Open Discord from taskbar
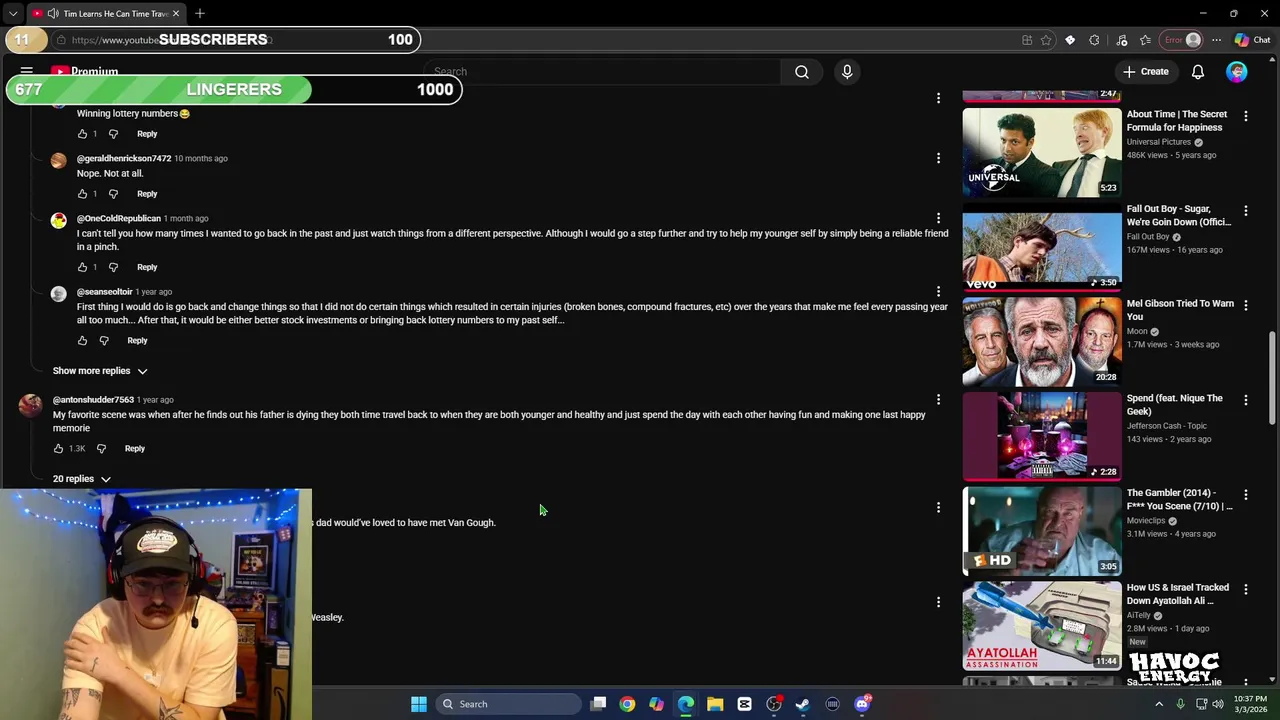1280x720 pixels. pyautogui.click(x=862, y=704)
